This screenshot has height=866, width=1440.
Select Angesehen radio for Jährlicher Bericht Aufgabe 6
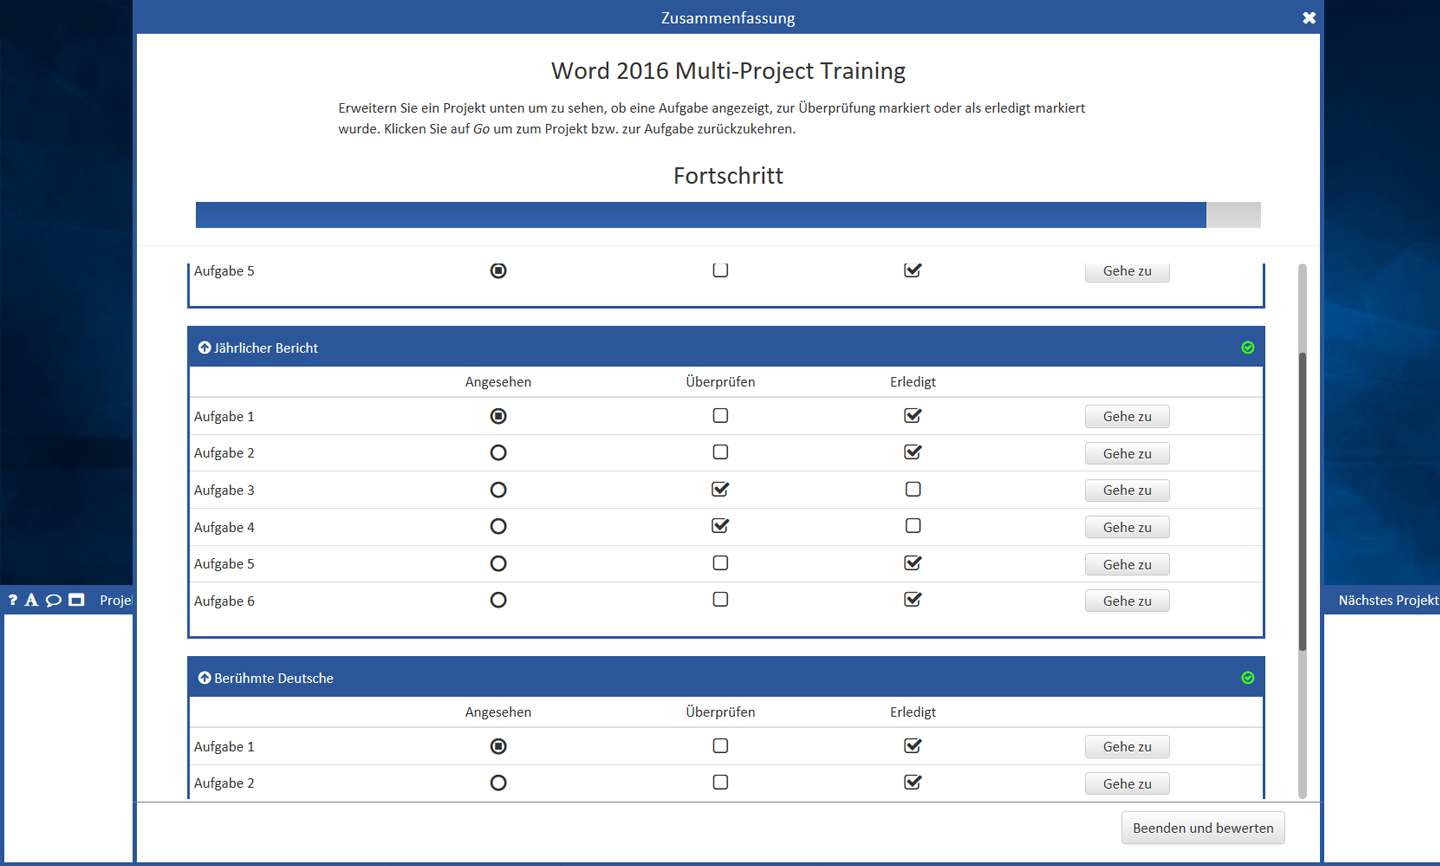(498, 600)
